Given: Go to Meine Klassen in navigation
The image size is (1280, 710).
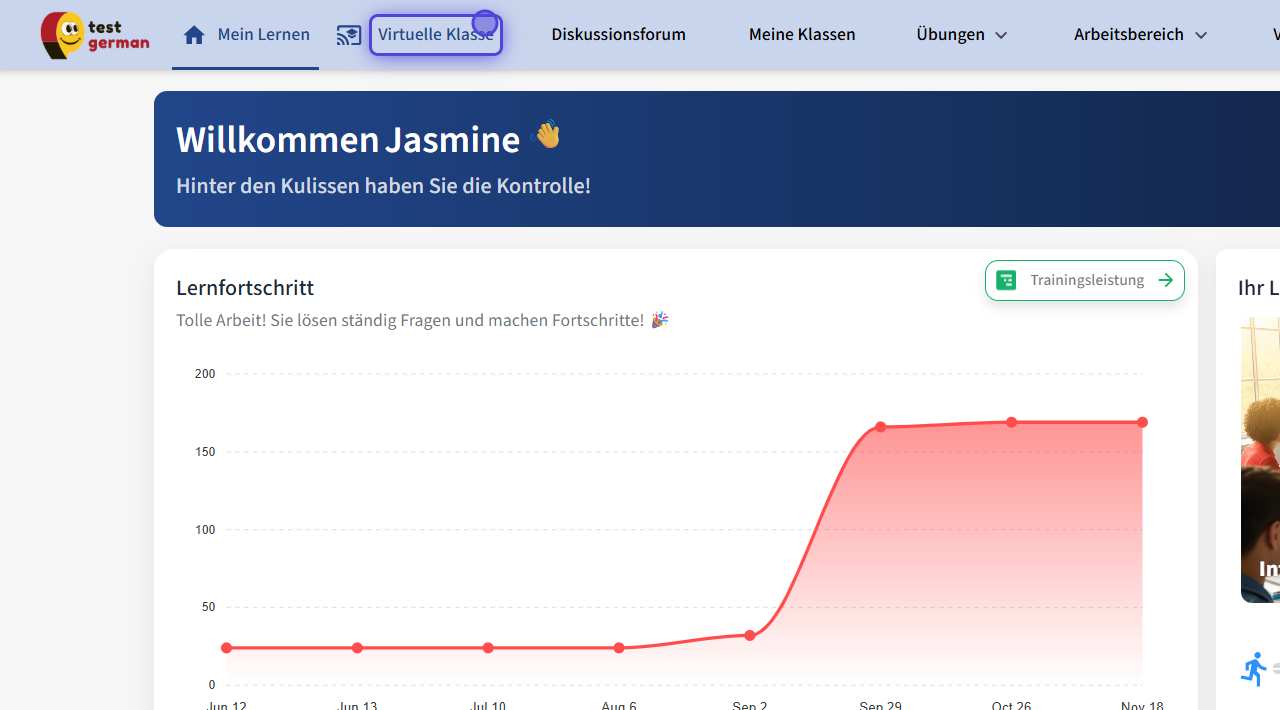Looking at the screenshot, I should [801, 35].
